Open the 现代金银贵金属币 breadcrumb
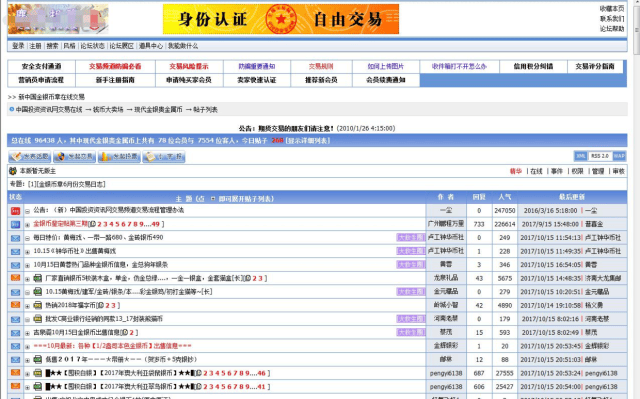 click(x=158, y=110)
